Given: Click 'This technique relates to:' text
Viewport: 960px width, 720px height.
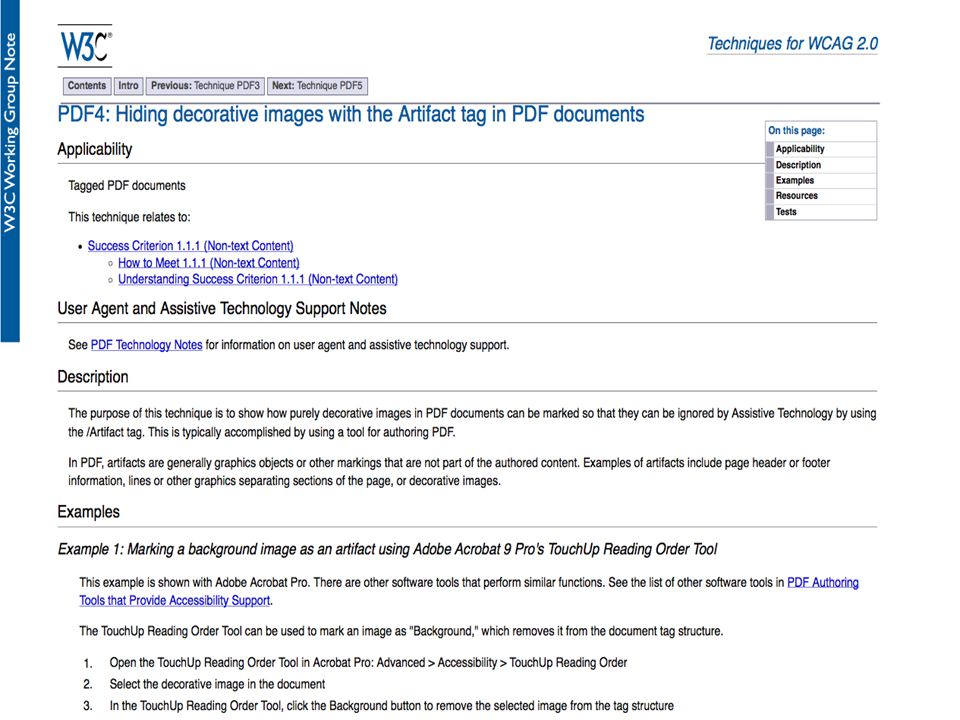Looking at the screenshot, I should coord(129,217).
